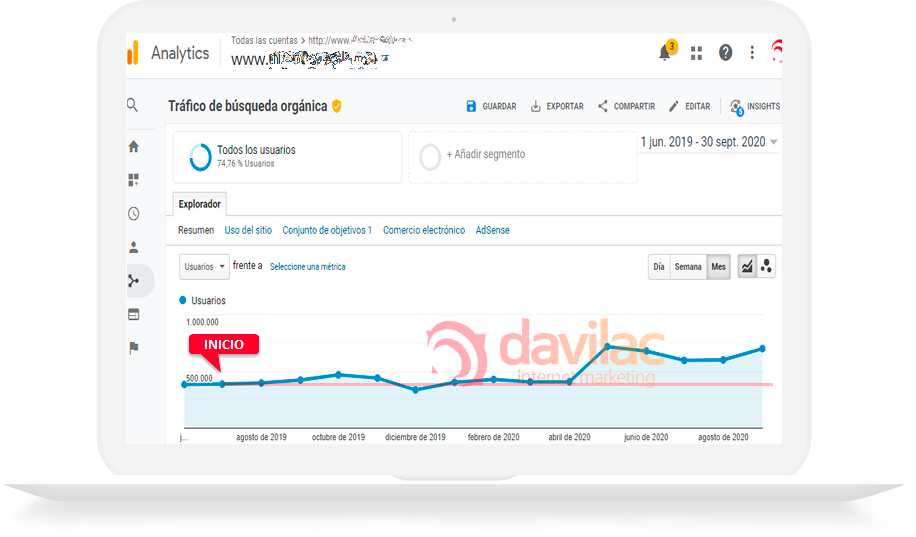
Task: Go to Home in the sidebar
Action: (x=134, y=146)
